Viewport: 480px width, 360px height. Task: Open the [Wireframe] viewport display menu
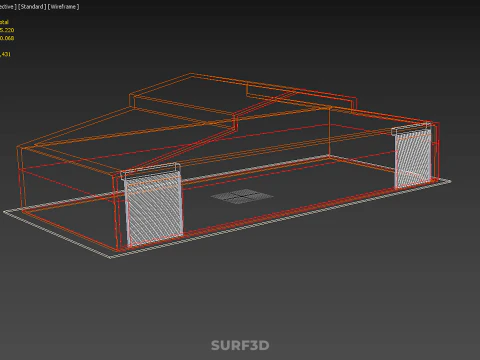(64, 7)
